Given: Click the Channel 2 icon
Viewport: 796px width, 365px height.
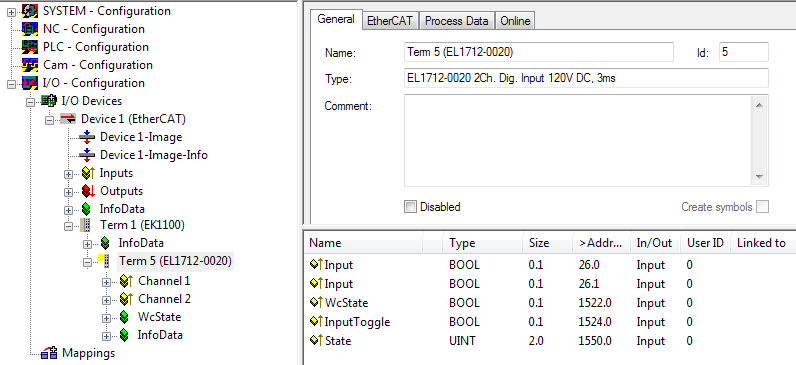Looking at the screenshot, I should (x=126, y=298).
